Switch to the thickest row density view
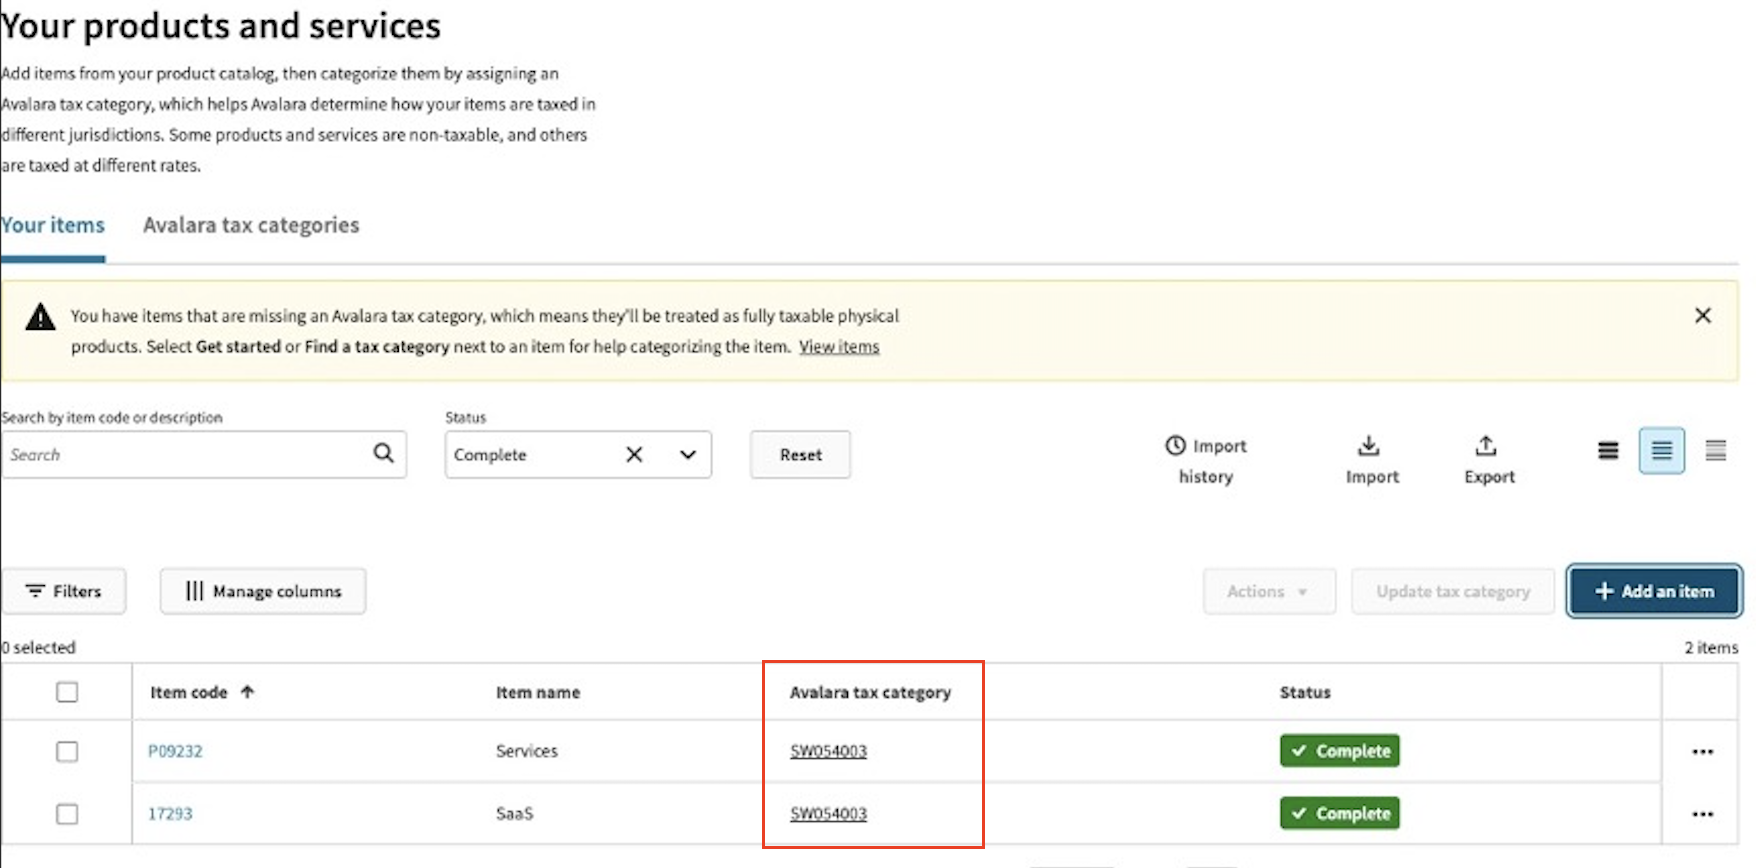Screen dimensions: 1756x868 point(1608,451)
